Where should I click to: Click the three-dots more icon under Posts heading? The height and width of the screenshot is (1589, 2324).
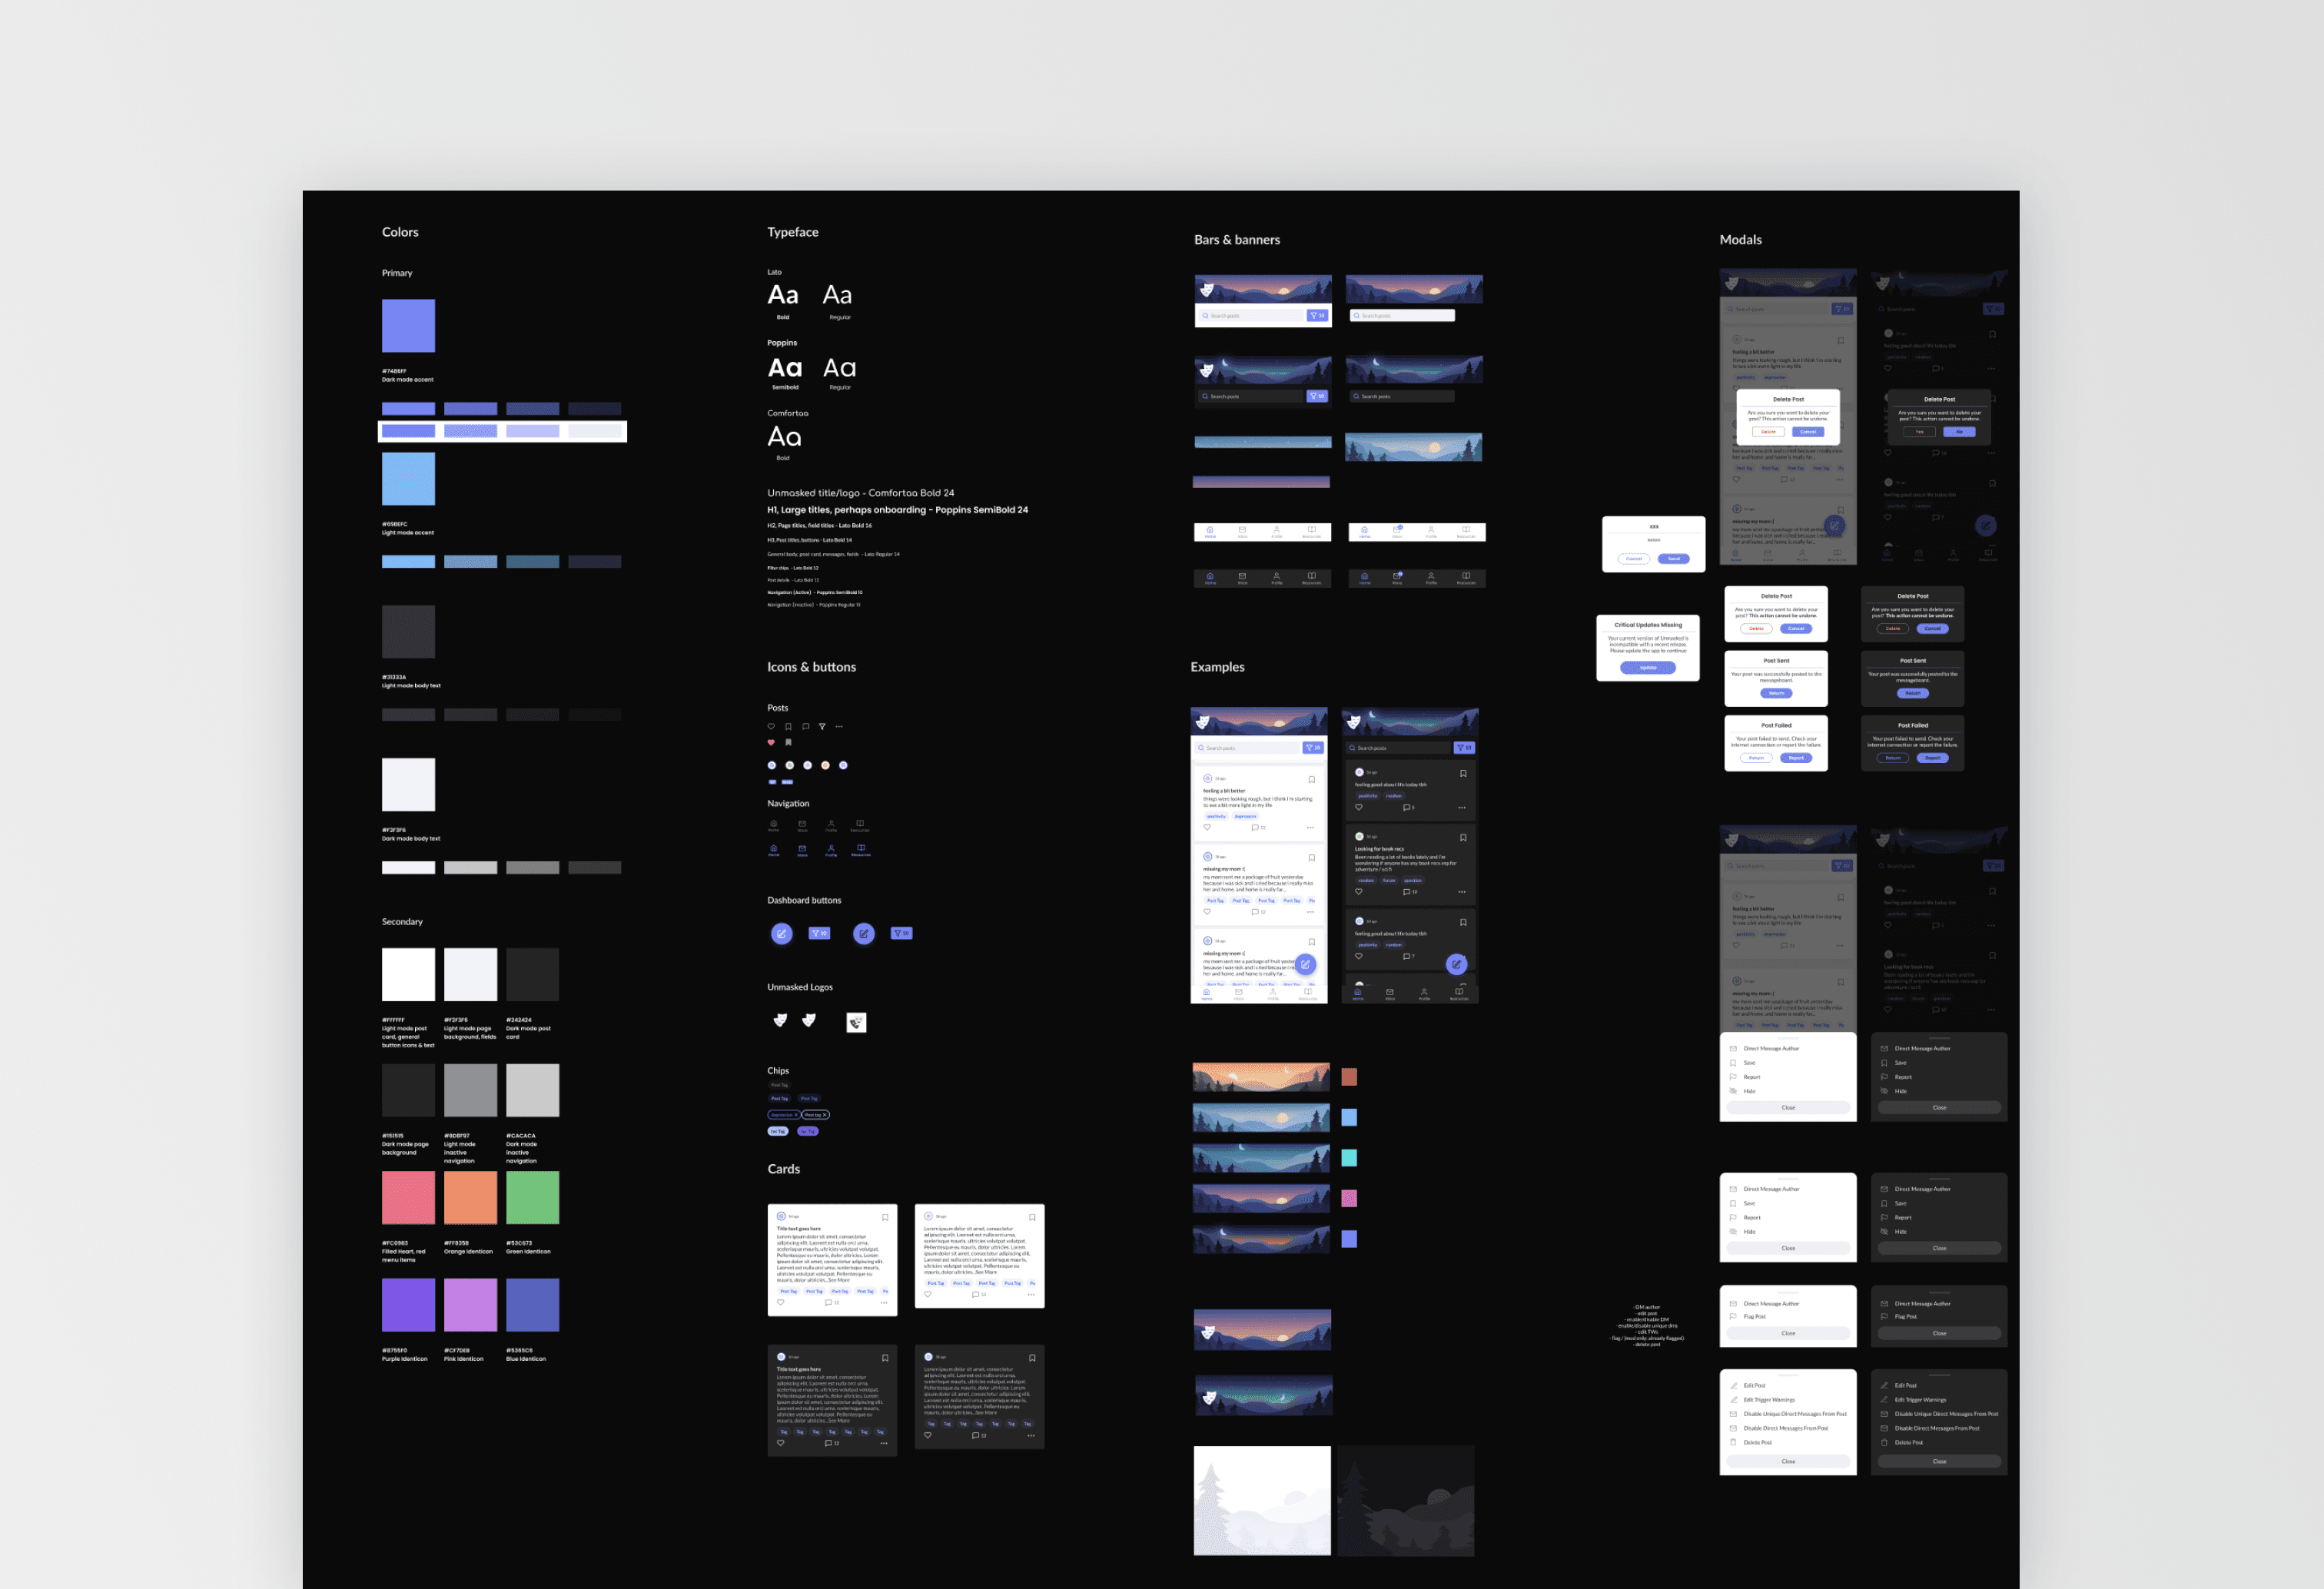coord(839,726)
